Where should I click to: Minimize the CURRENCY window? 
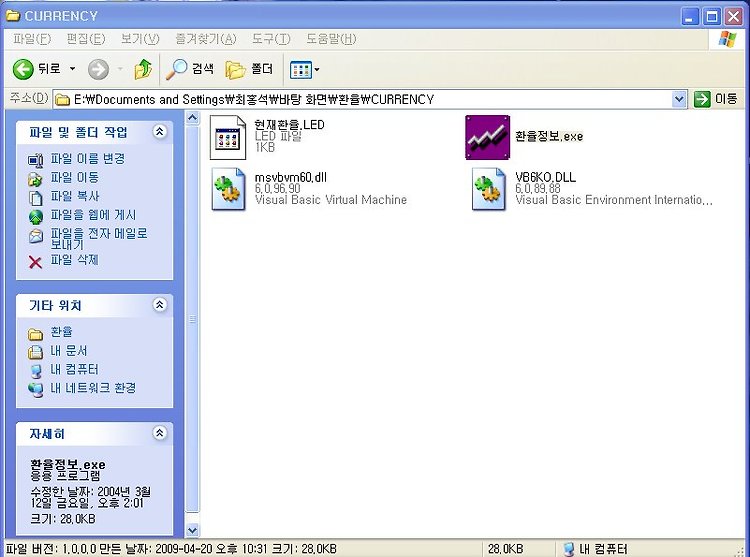tap(689, 17)
